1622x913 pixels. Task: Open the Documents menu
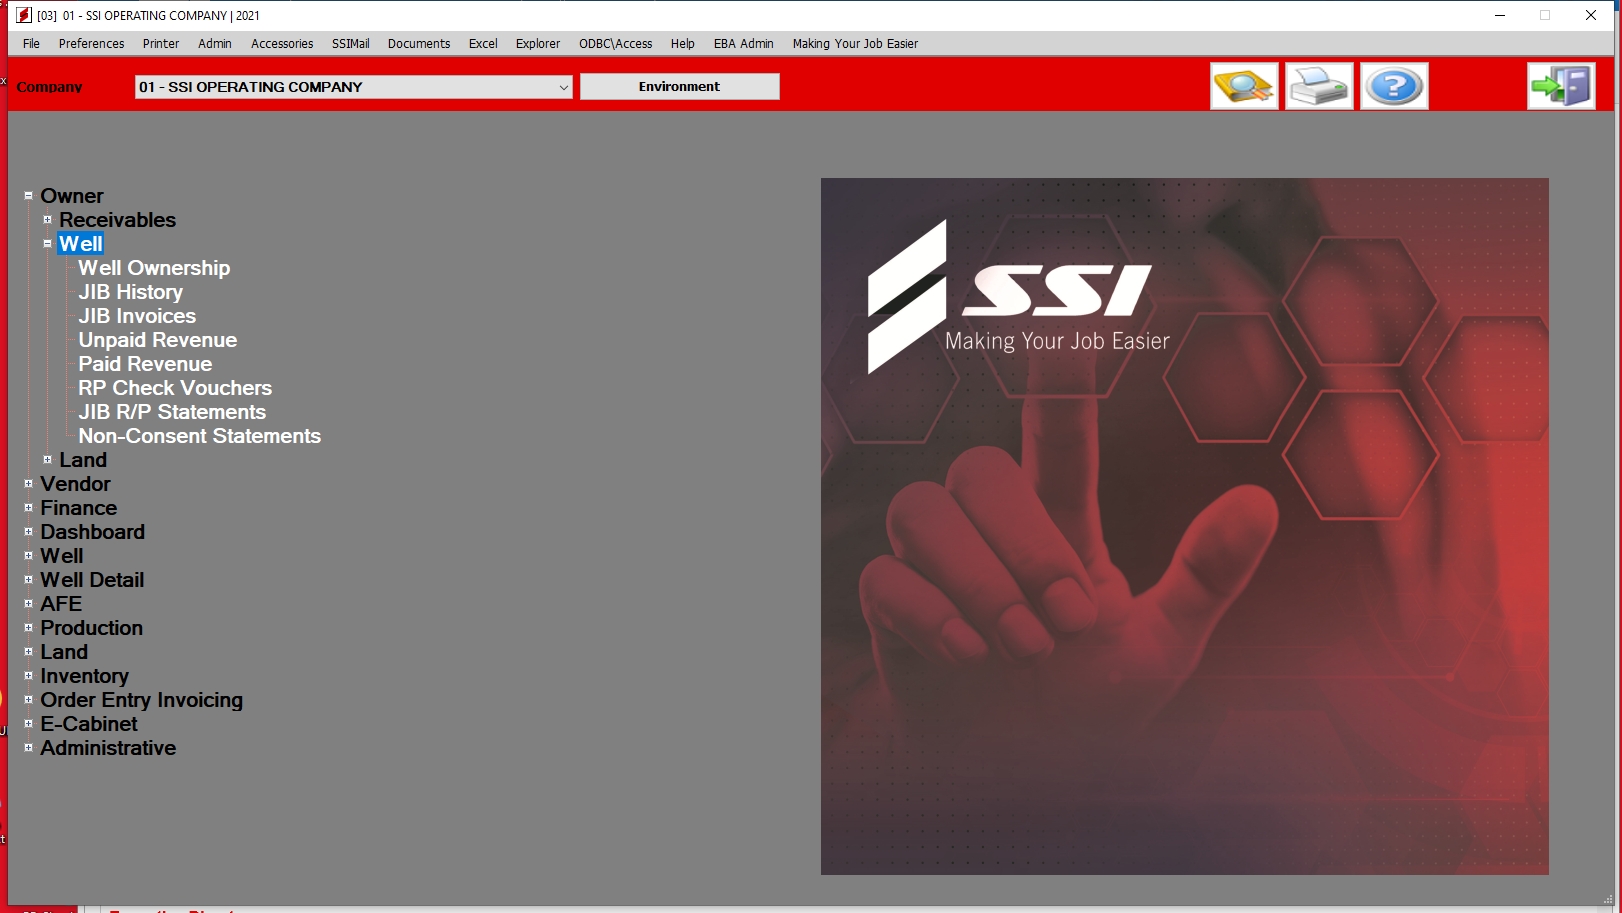419,44
